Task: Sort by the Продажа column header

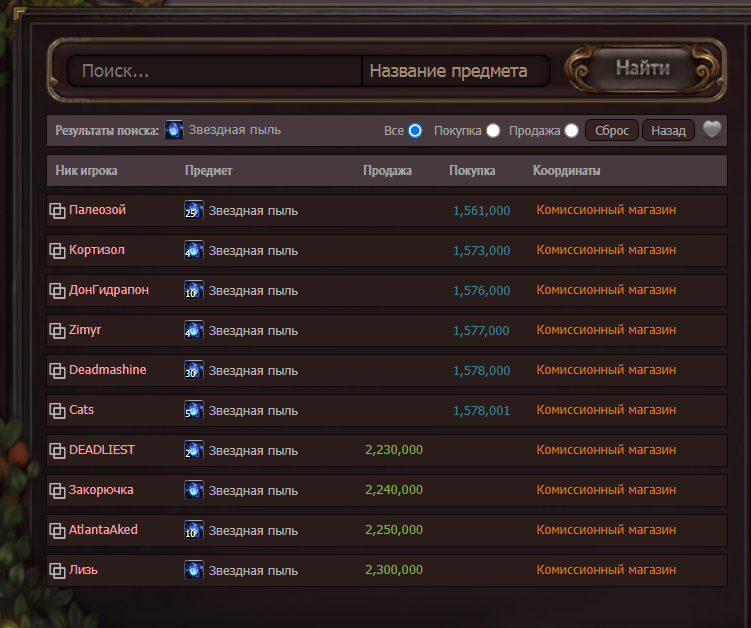Action: 387,171
